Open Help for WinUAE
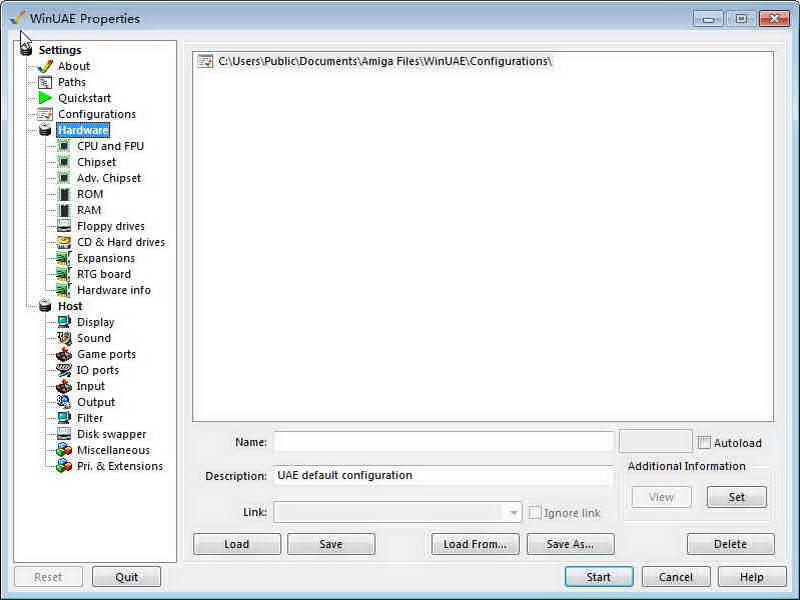This screenshot has width=800, height=600. point(752,577)
